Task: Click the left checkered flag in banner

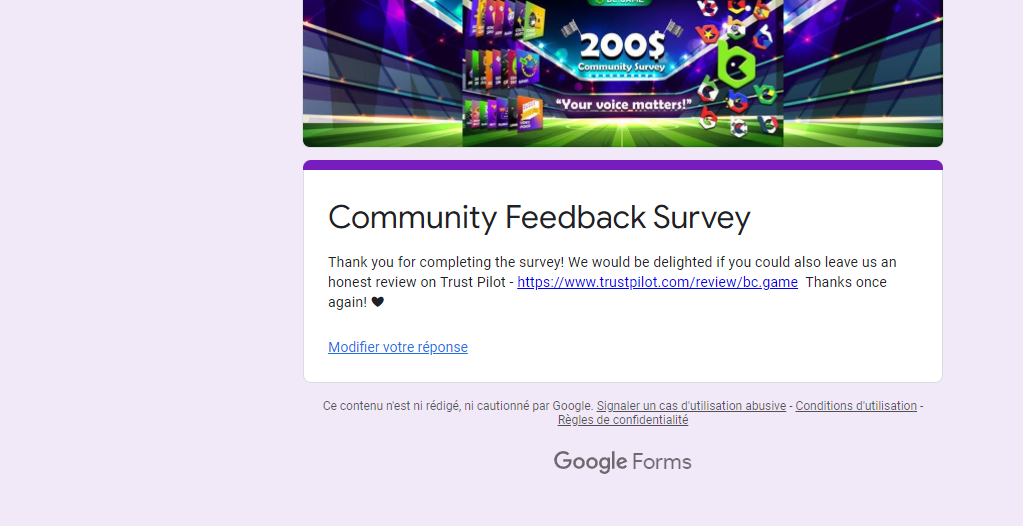Action: click(x=571, y=29)
